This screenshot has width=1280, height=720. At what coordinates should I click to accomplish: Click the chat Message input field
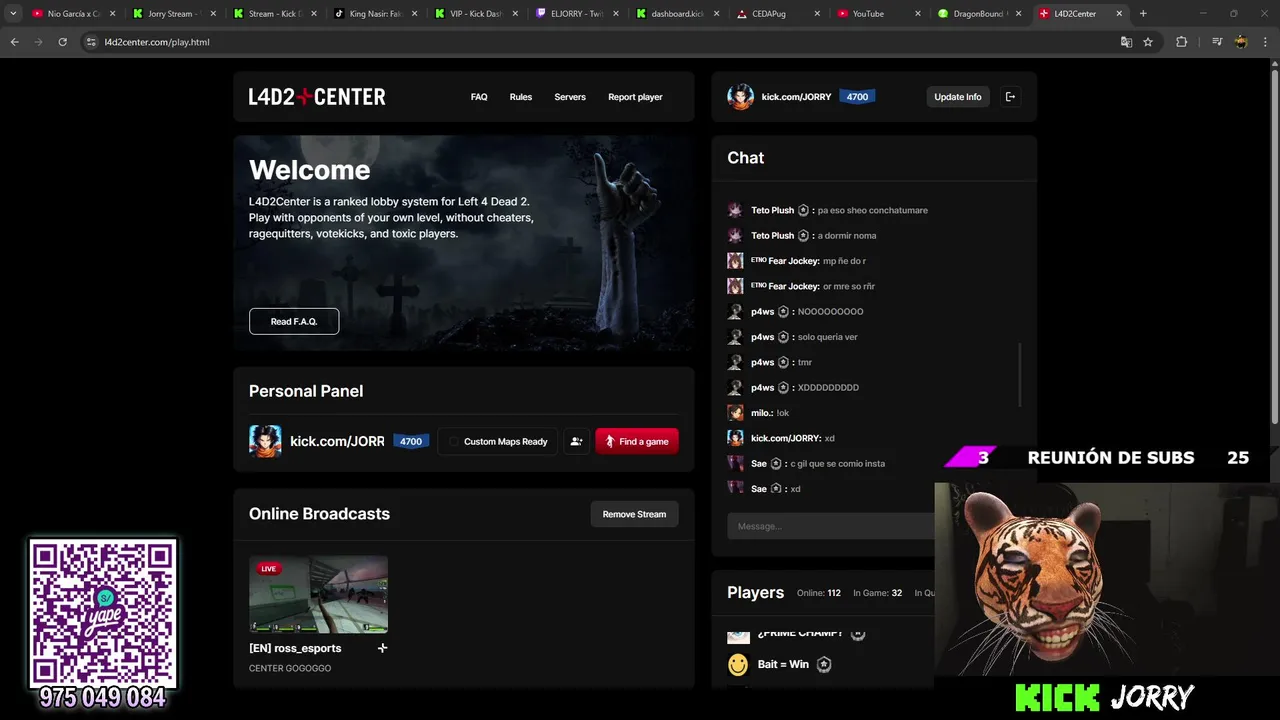[x=830, y=526]
